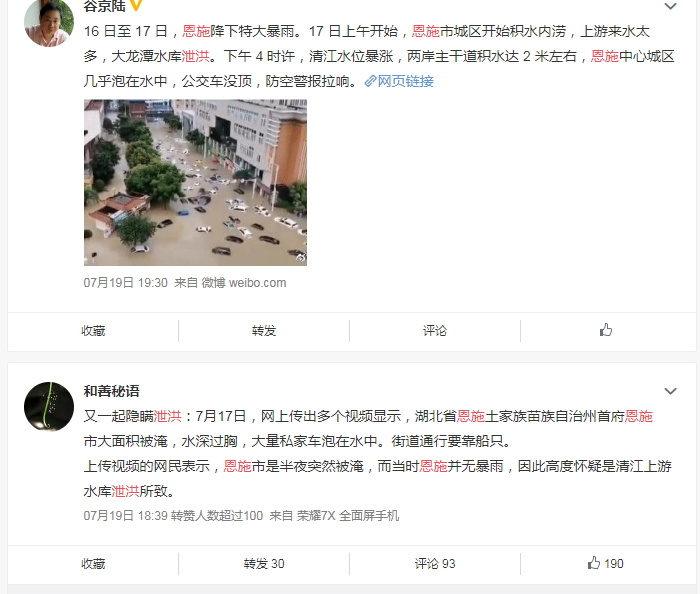Expand options chevron on 谷京陆 post
The width and height of the screenshot is (700, 594).
[670, 6]
